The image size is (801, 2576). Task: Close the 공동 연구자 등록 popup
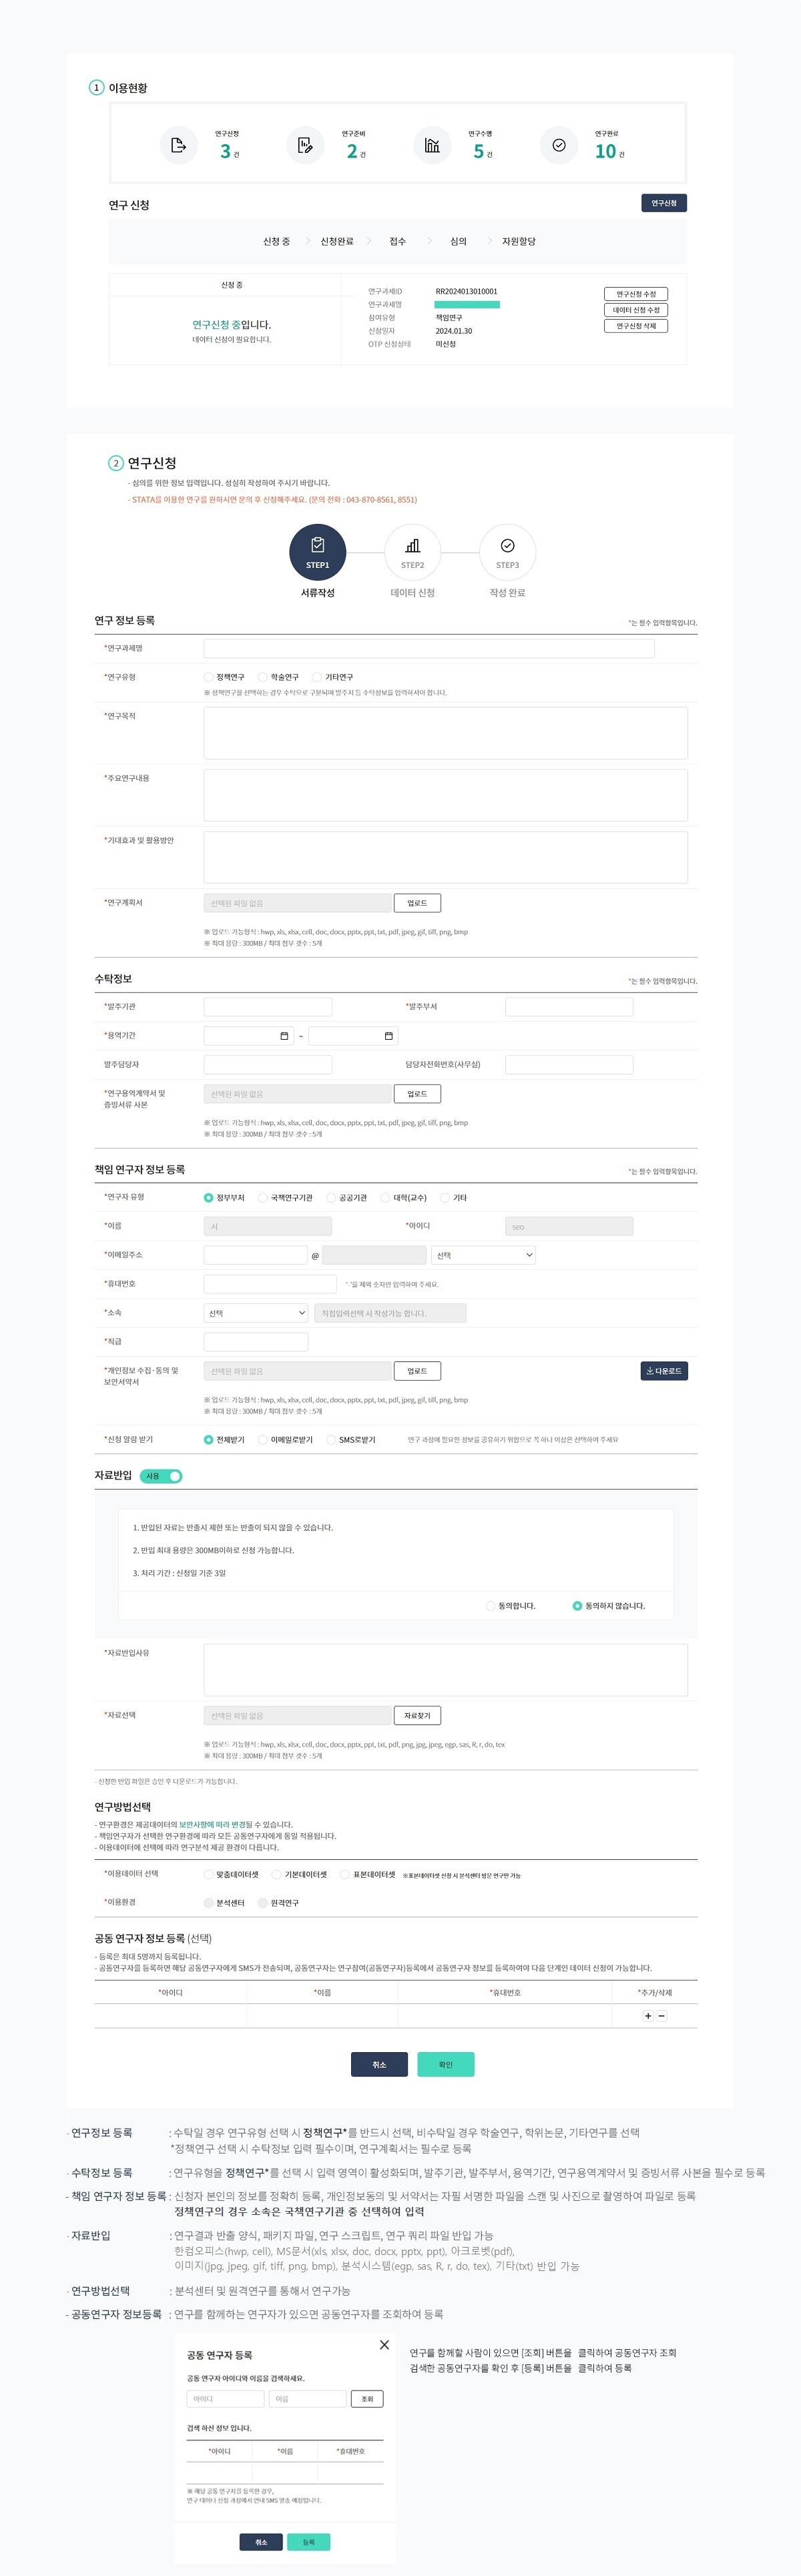[x=384, y=2345]
